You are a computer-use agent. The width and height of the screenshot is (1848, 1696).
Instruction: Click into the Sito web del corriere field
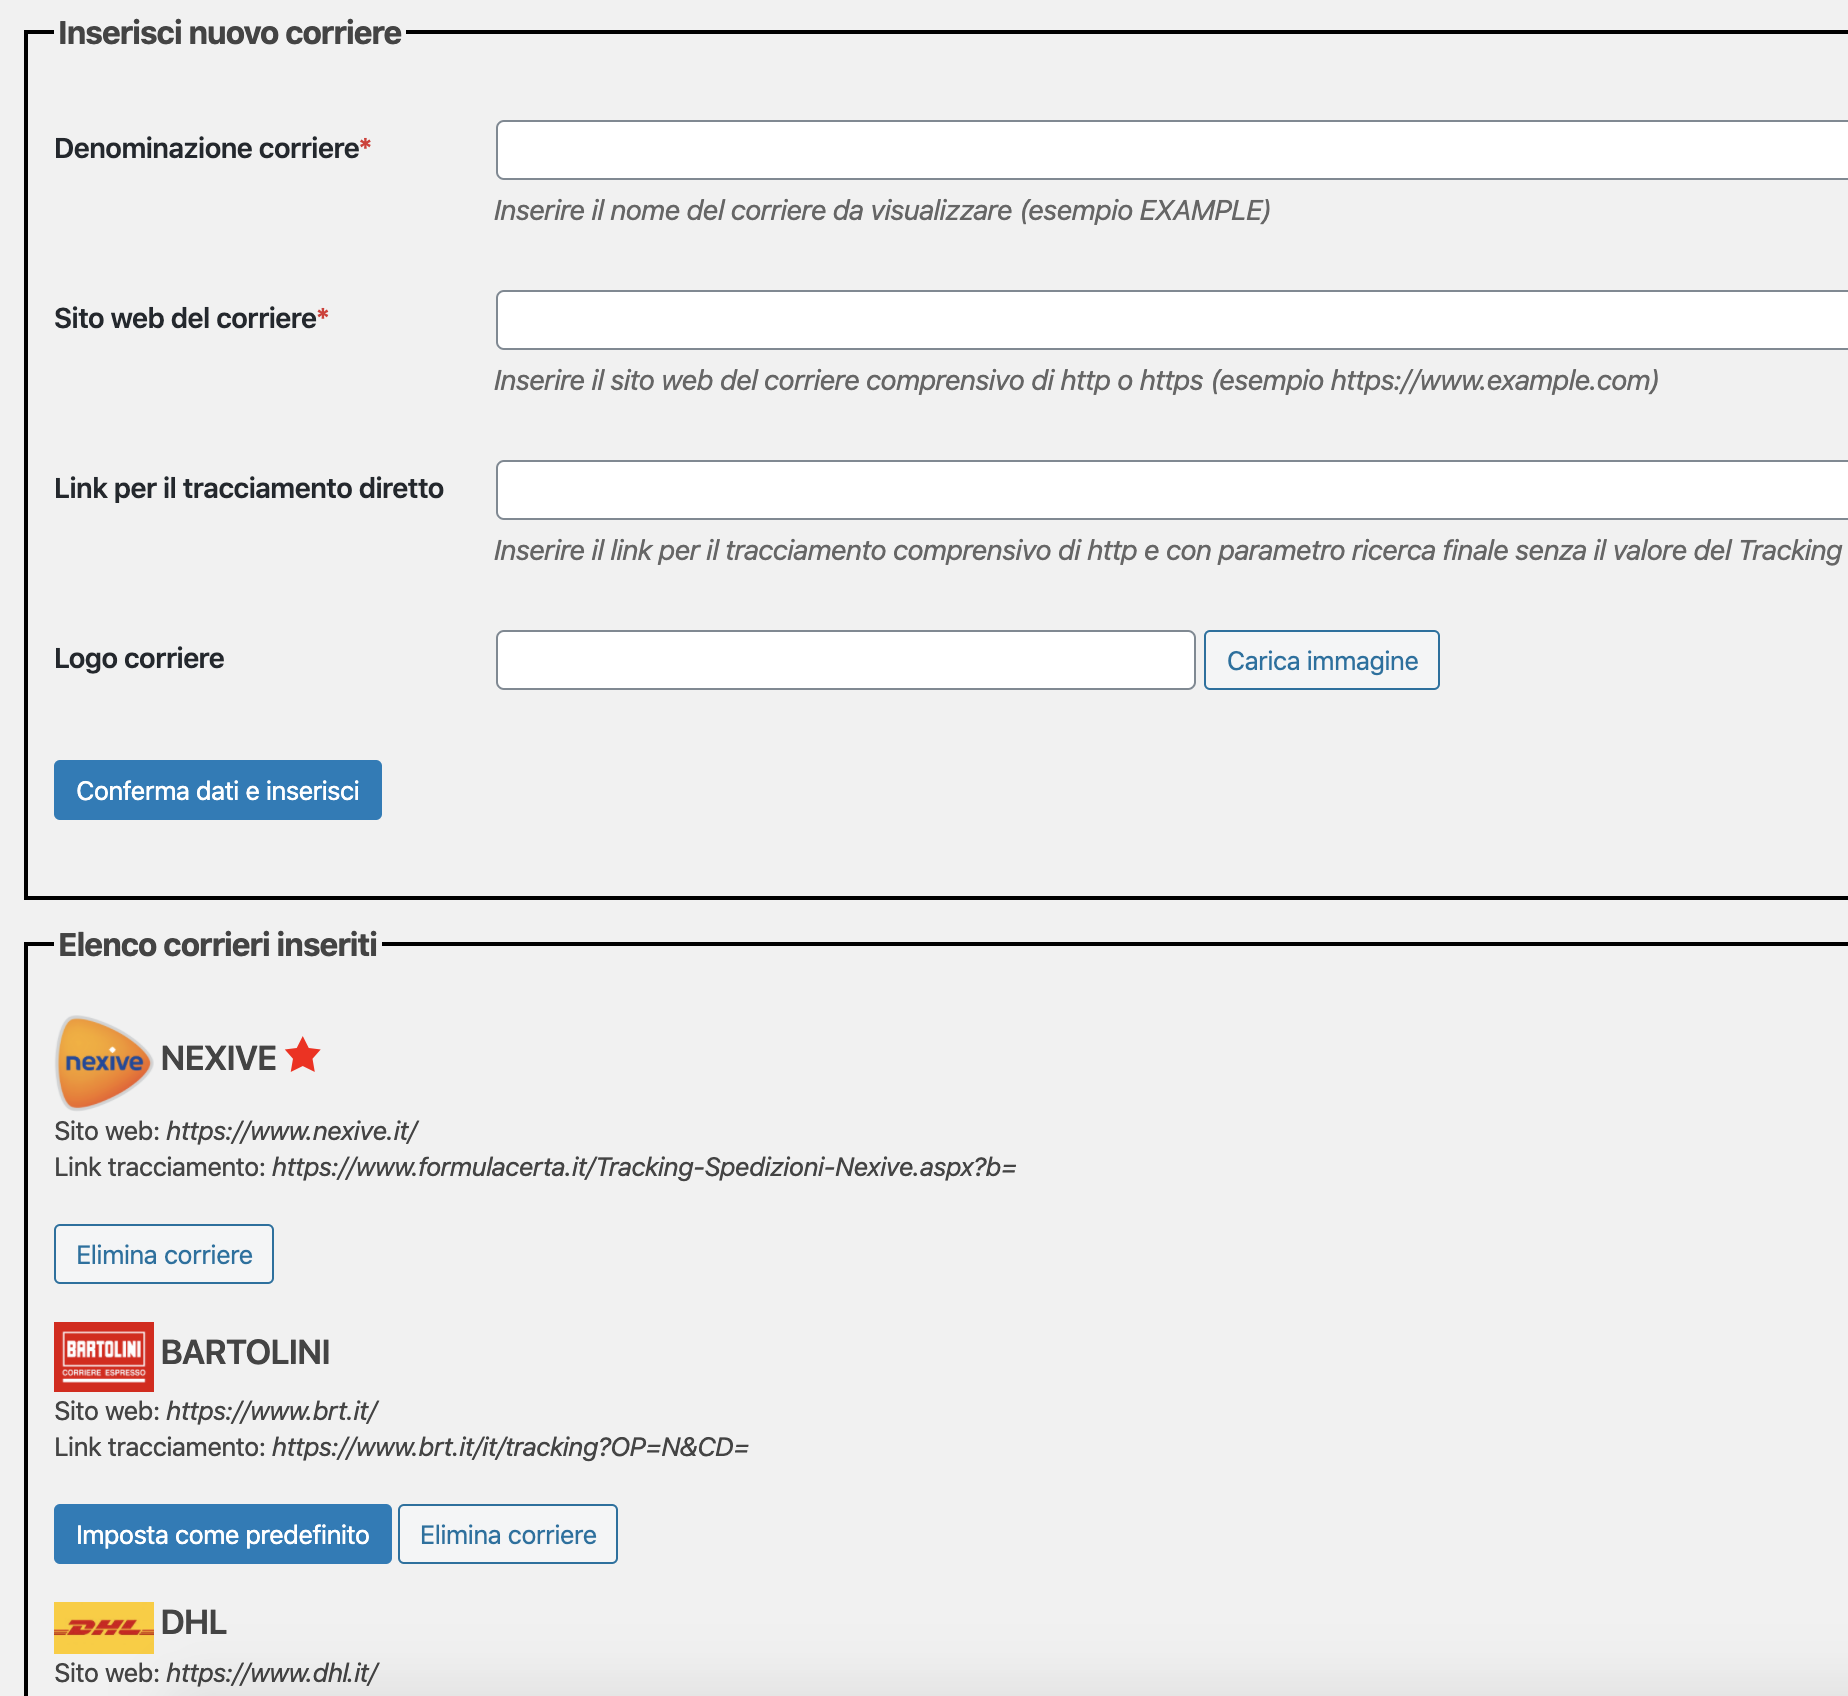coord(1170,320)
